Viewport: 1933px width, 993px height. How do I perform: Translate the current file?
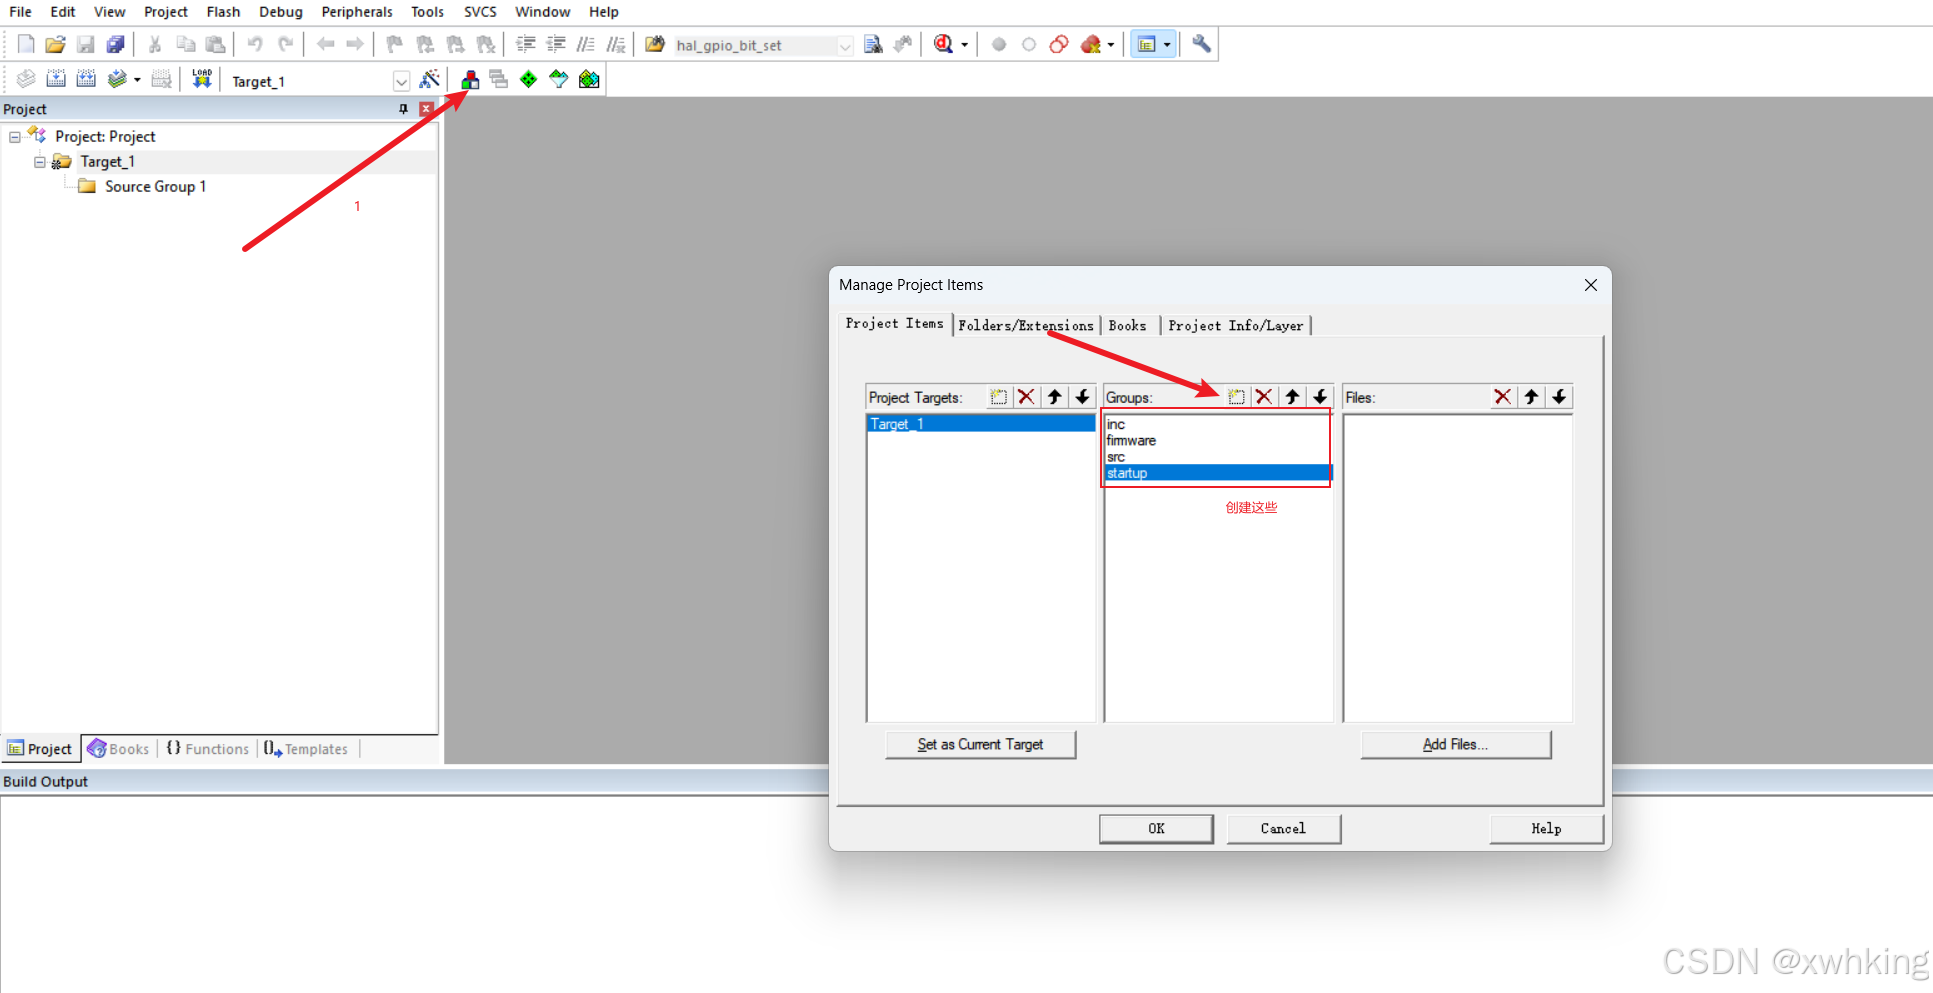click(26, 79)
